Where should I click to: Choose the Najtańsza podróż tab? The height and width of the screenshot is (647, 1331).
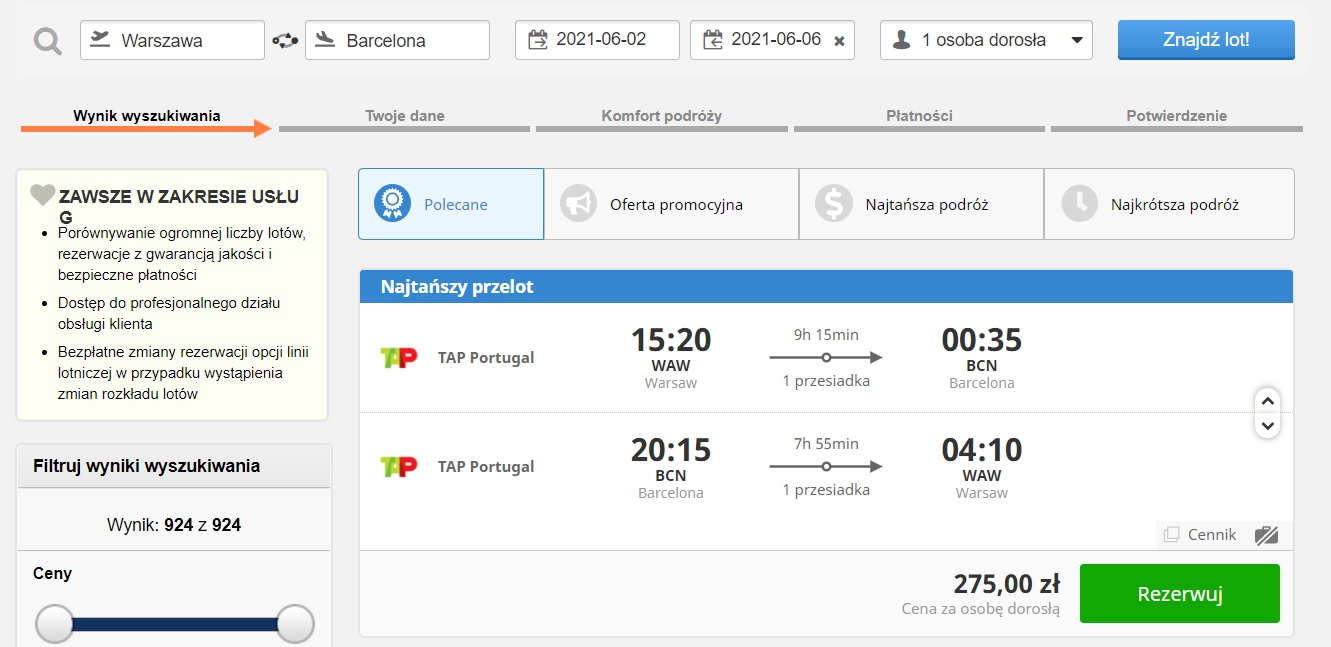(921, 204)
